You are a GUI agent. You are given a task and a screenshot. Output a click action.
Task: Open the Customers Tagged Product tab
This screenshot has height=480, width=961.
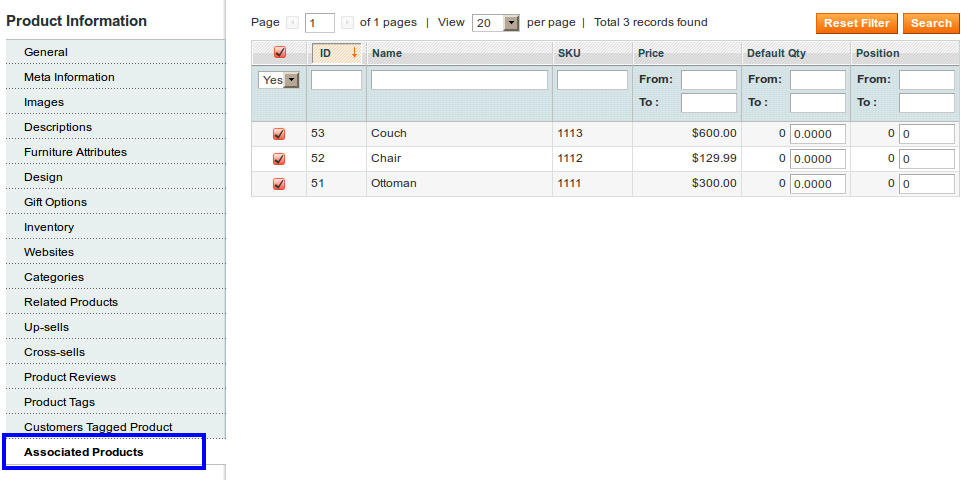tap(116, 427)
